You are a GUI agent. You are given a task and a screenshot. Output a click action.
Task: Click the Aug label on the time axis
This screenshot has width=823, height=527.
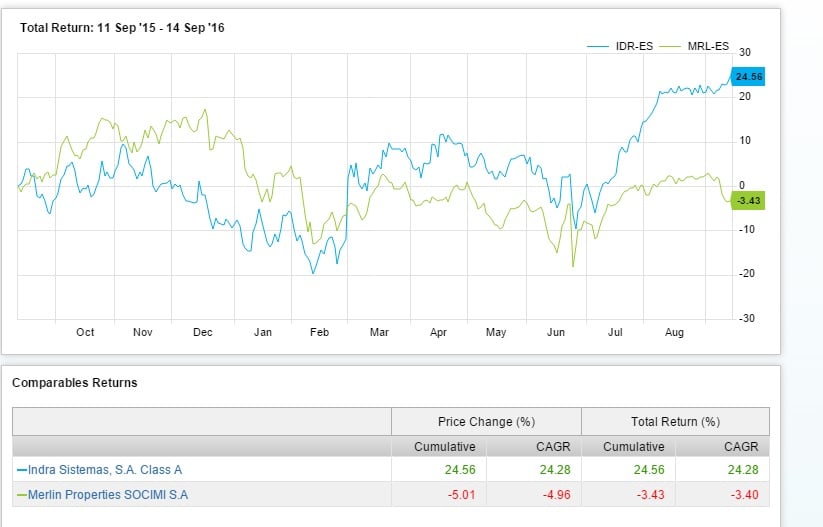click(x=674, y=332)
